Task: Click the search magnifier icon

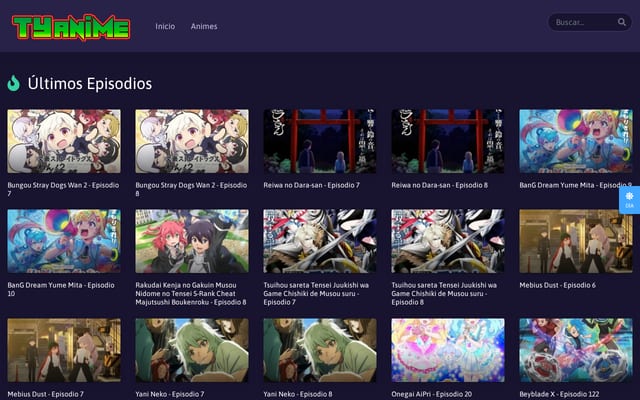Action: pos(622,22)
